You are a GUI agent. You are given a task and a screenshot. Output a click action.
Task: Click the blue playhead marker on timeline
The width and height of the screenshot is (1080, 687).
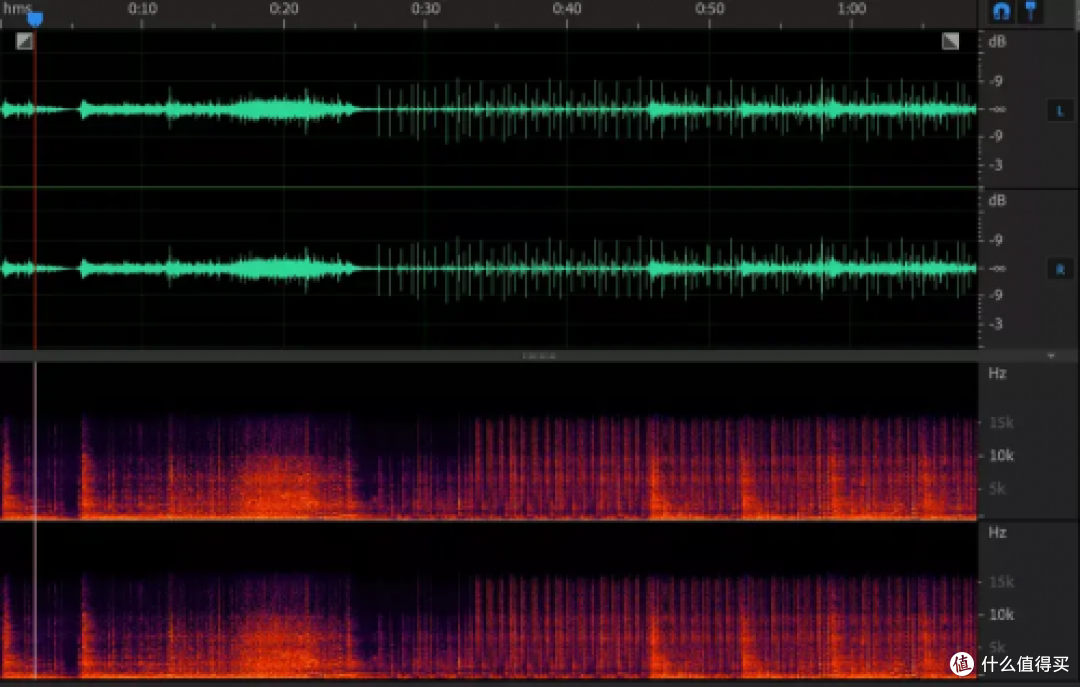coord(34,19)
